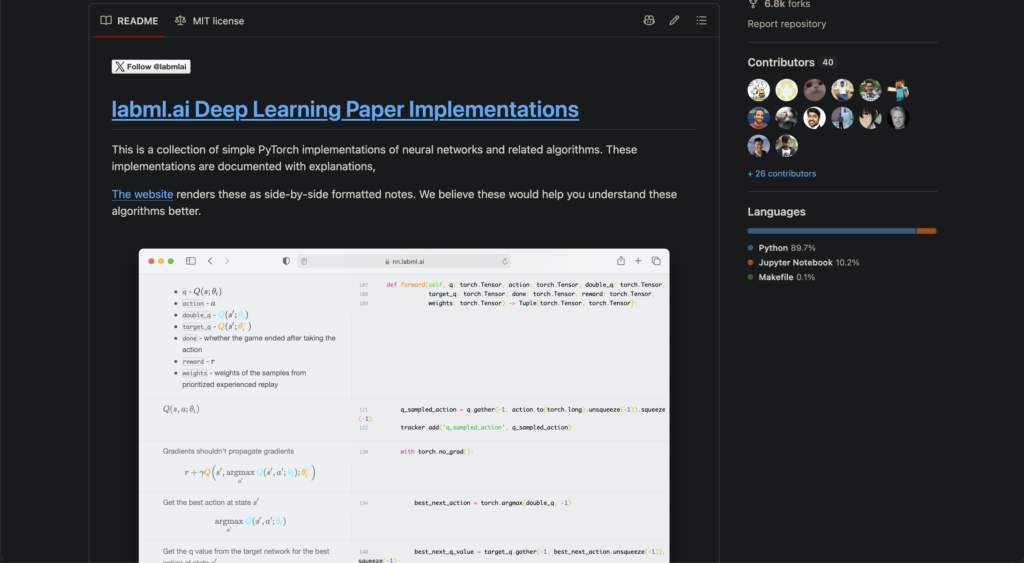This screenshot has height=563, width=1024.
Task: Open avatar of bearded man on white background
Action: tap(814, 118)
